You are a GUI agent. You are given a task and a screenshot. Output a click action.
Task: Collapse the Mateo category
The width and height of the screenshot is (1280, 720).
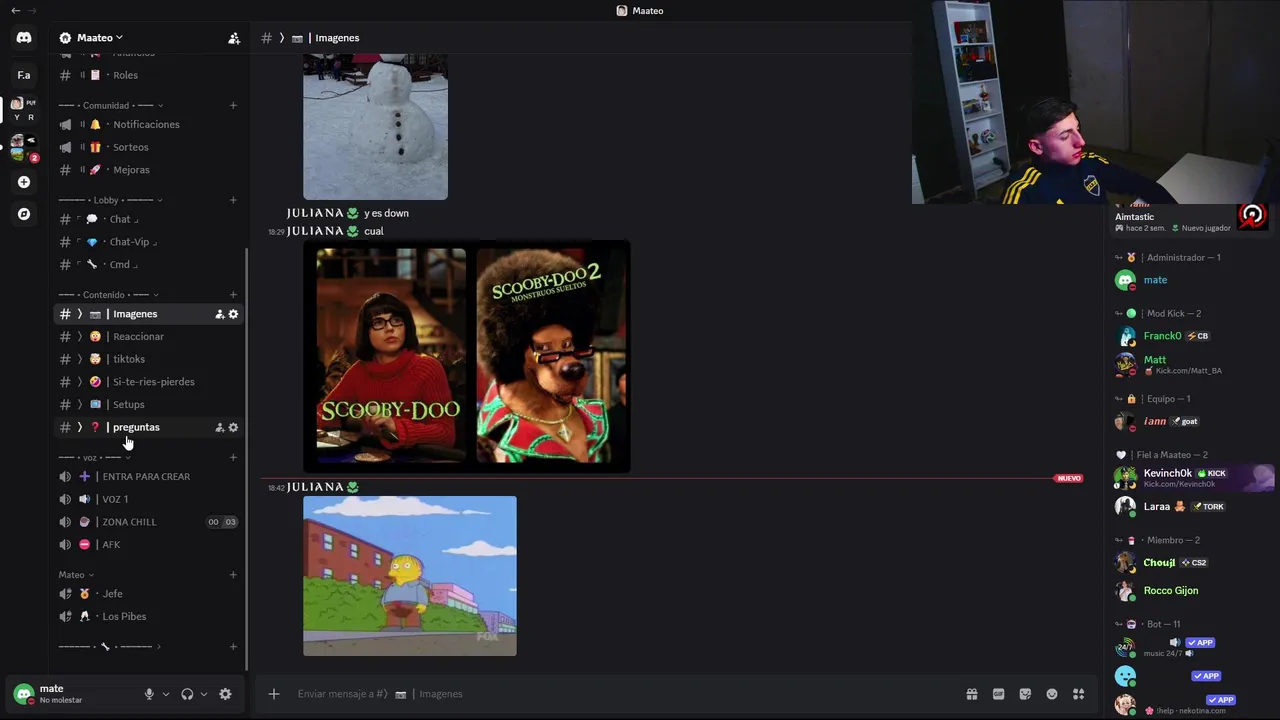coord(76,575)
